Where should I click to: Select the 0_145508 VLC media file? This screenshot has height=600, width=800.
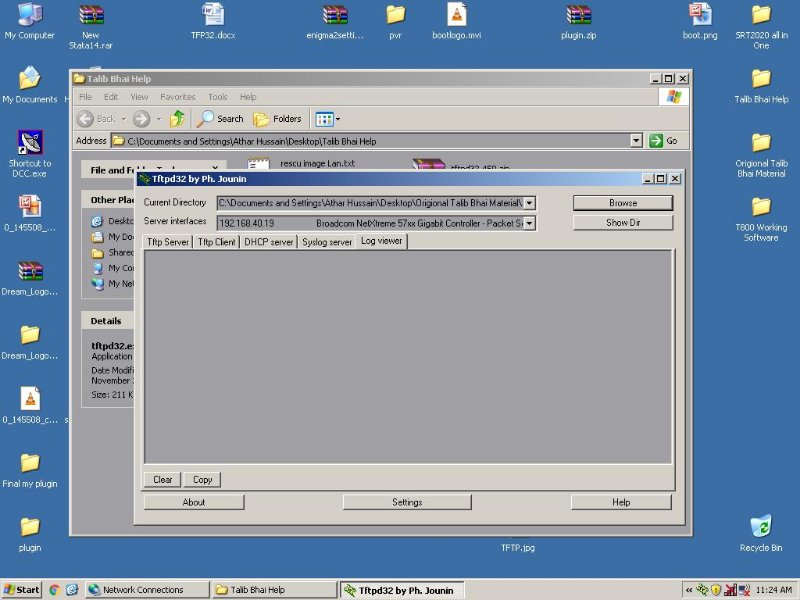tap(30, 406)
